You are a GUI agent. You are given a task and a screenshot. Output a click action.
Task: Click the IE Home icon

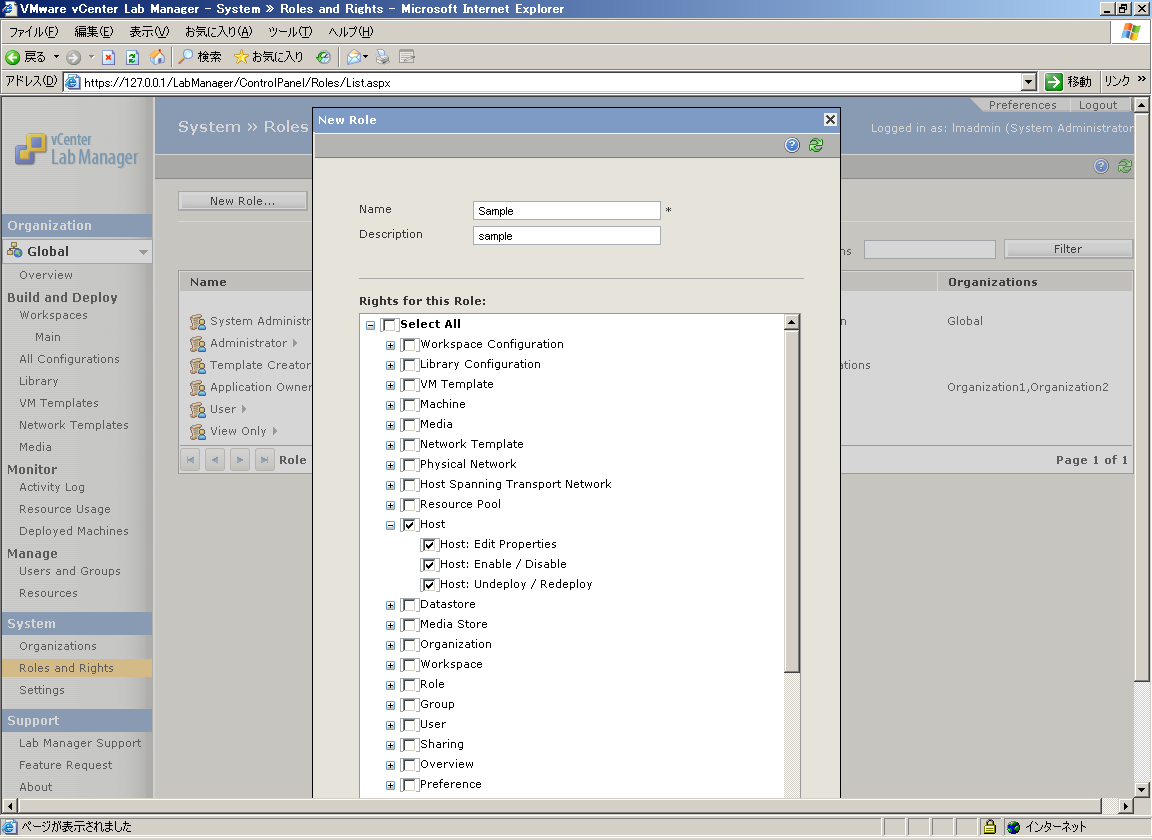pyautogui.click(x=157, y=57)
